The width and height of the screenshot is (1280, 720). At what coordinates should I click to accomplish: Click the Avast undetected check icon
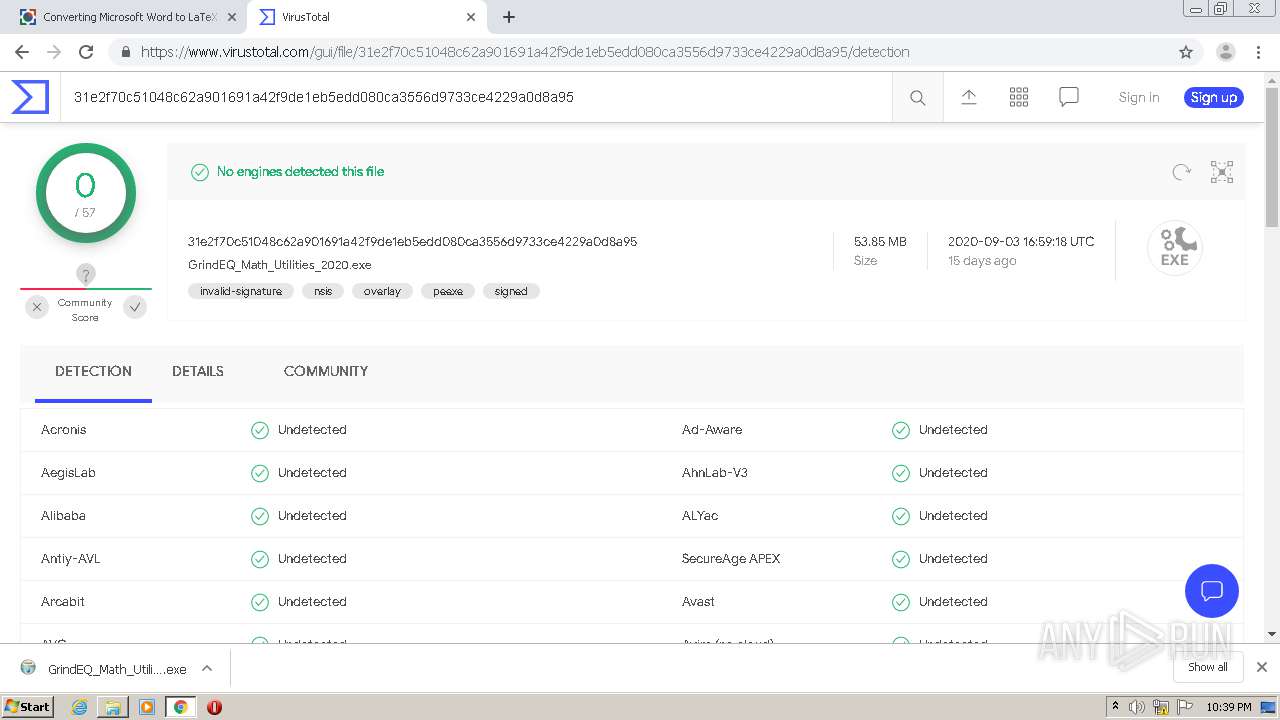(901, 602)
